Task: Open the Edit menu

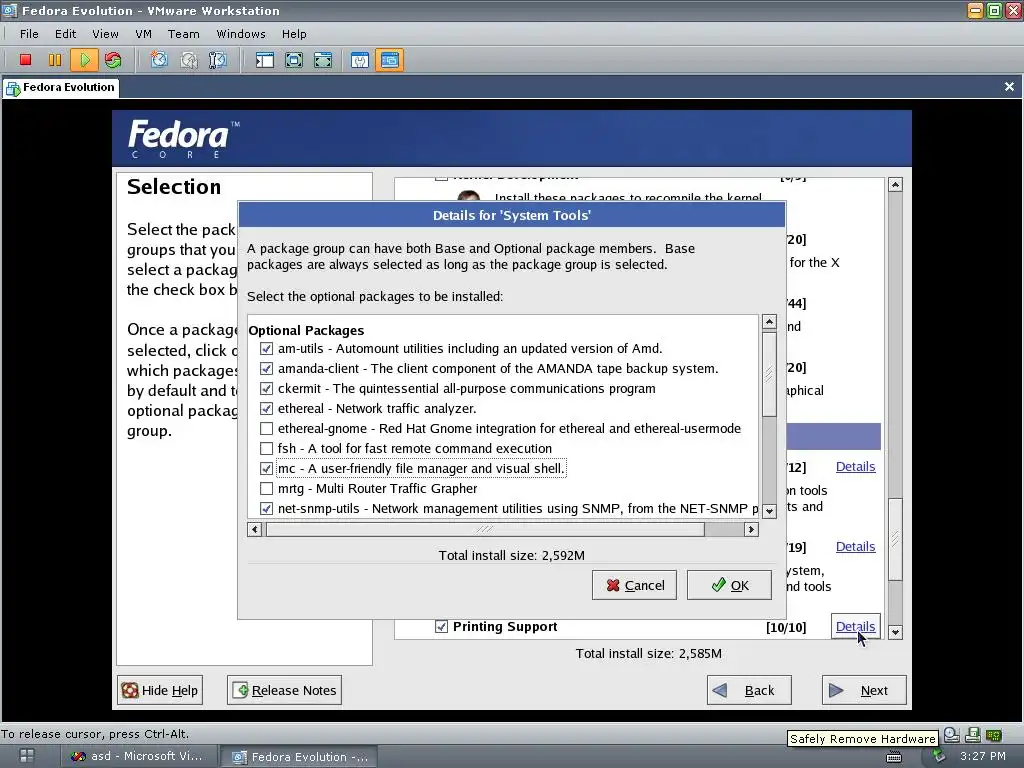Action: point(65,34)
